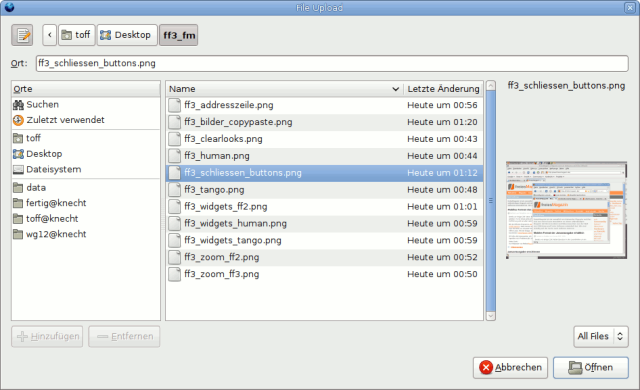Select file ff3_schliessen_buttons.png in list

pos(324,173)
